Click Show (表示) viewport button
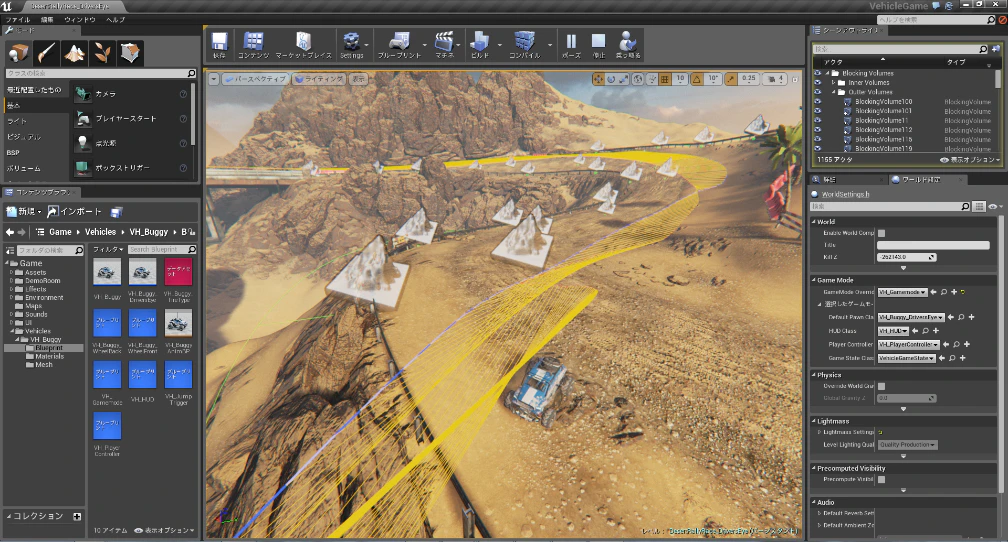Screen dimensions: 1008x542 358,79
